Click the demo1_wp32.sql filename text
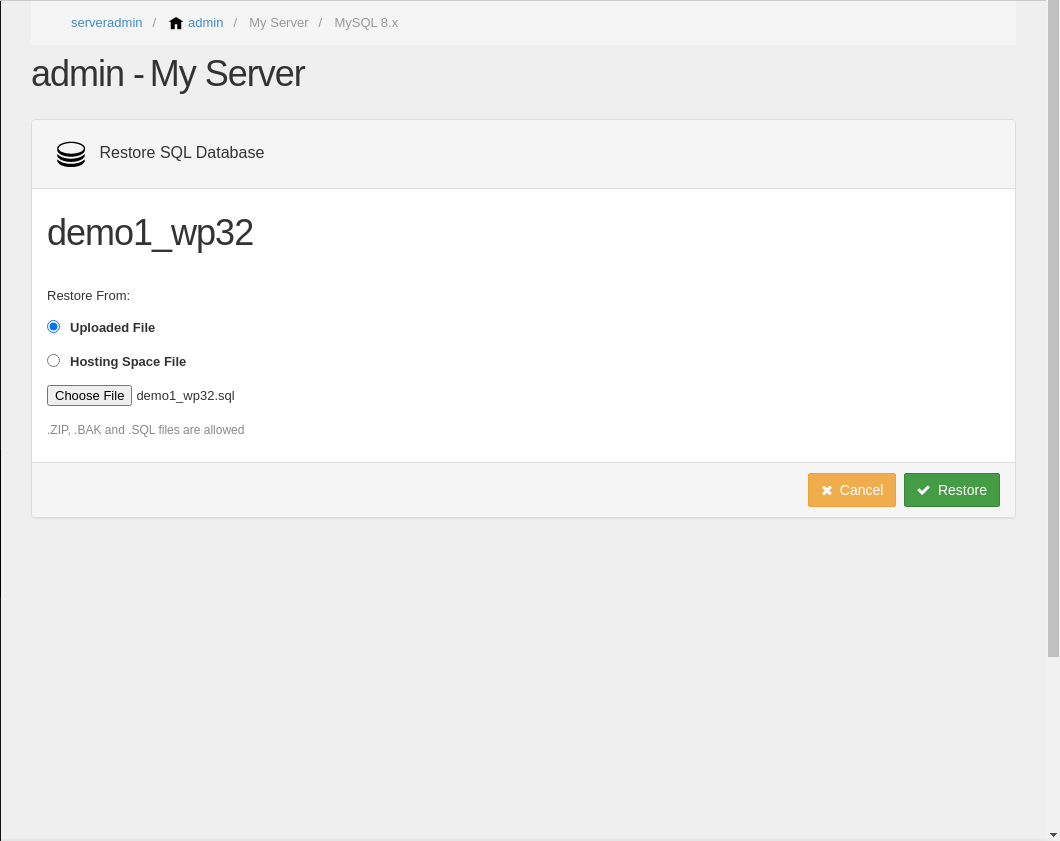1060x841 pixels. tap(185, 396)
